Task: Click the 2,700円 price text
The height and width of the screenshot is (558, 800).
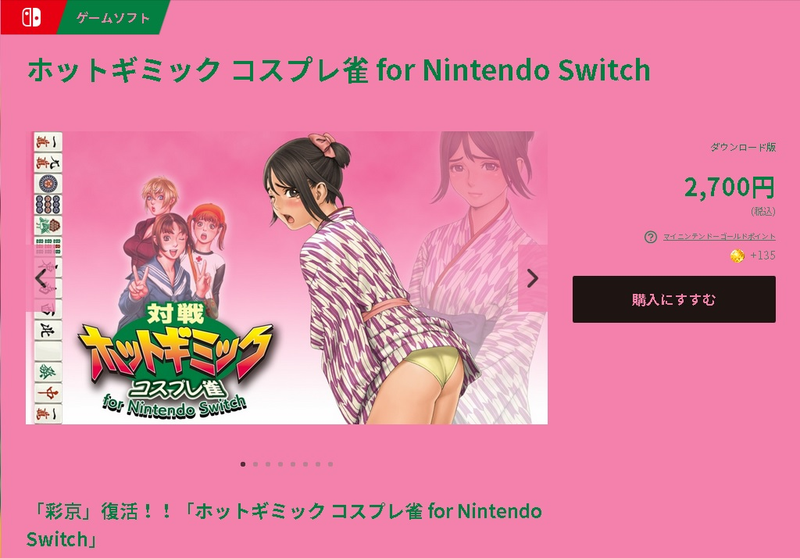Action: click(730, 187)
